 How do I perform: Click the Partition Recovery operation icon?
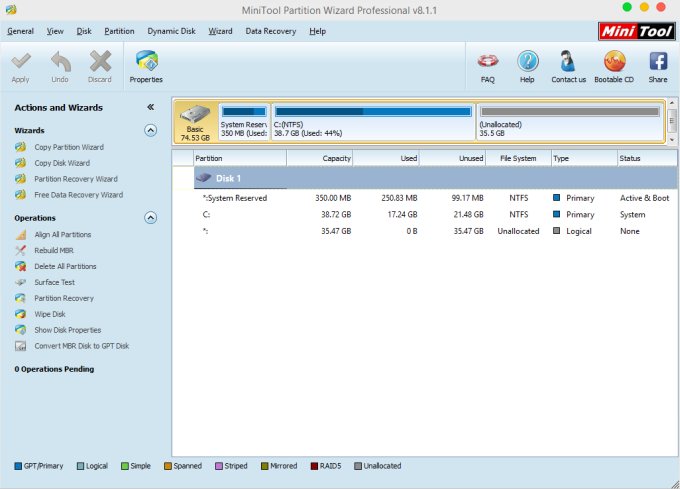click(x=20, y=298)
